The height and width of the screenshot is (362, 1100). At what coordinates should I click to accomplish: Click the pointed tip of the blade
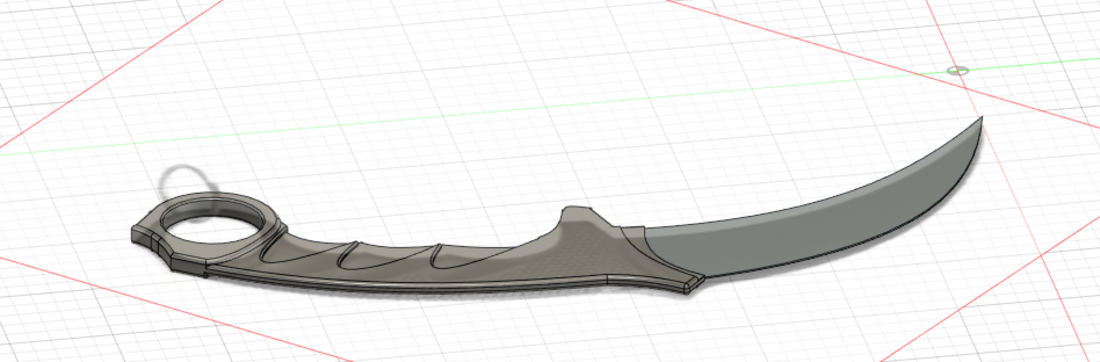pos(981,119)
